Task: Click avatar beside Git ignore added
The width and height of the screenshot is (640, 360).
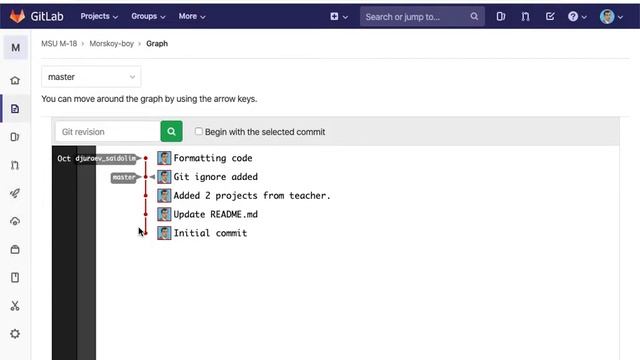Action: click(164, 177)
